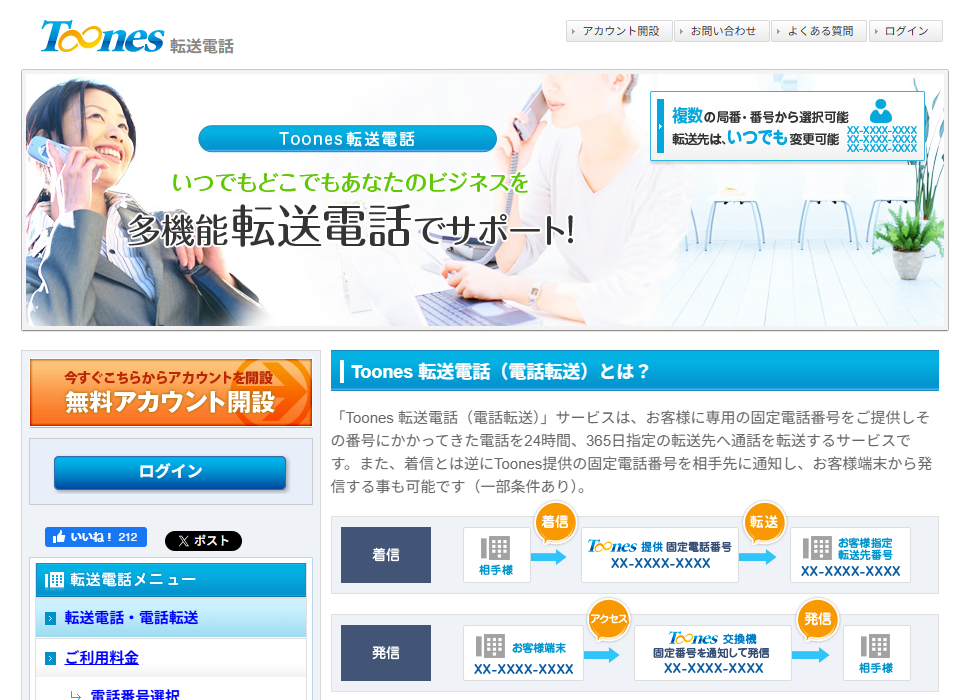The width and height of the screenshot is (963, 700).
Task: Click the orange 転送 speech bubble
Action: [763, 523]
